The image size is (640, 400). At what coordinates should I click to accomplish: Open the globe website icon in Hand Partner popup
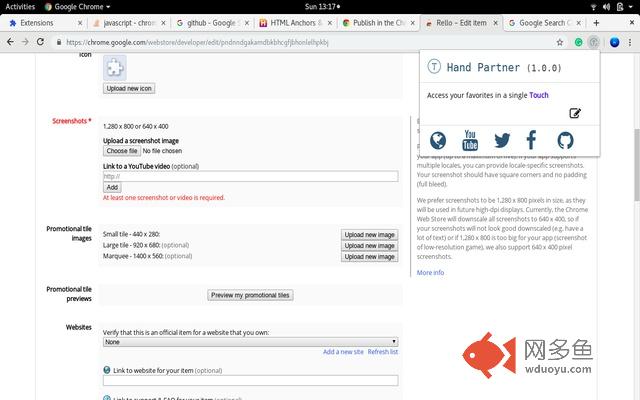click(438, 140)
